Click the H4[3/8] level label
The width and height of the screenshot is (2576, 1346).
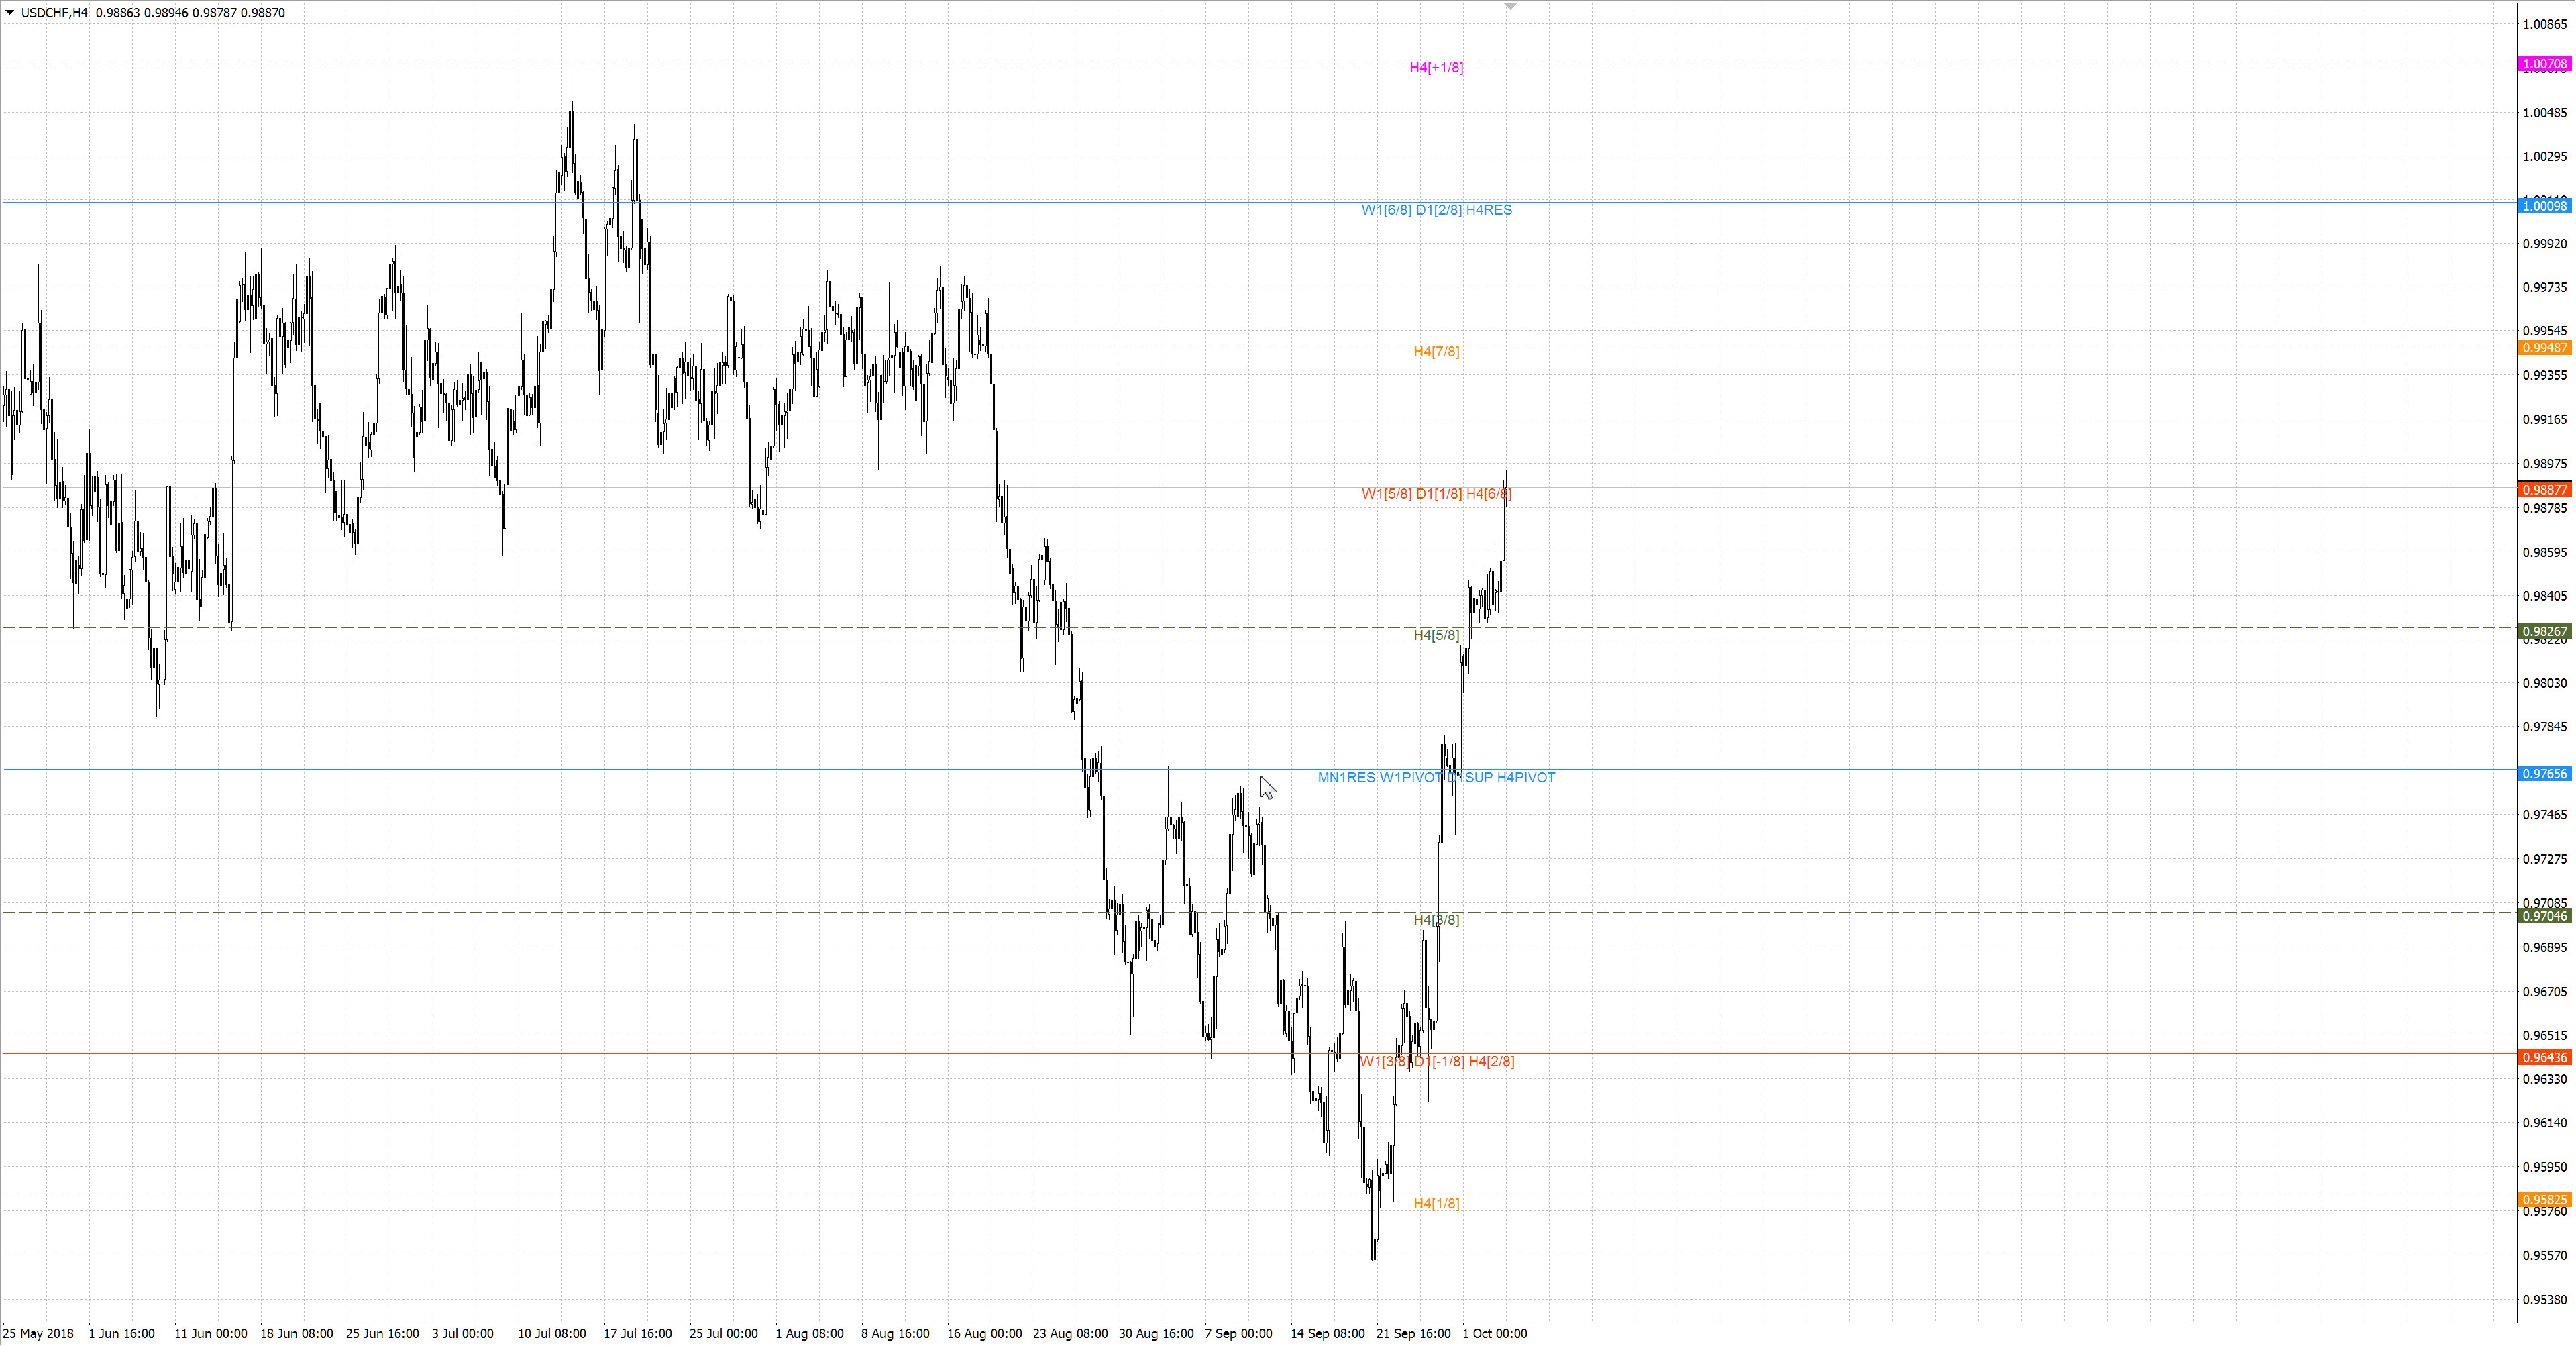click(x=1436, y=920)
